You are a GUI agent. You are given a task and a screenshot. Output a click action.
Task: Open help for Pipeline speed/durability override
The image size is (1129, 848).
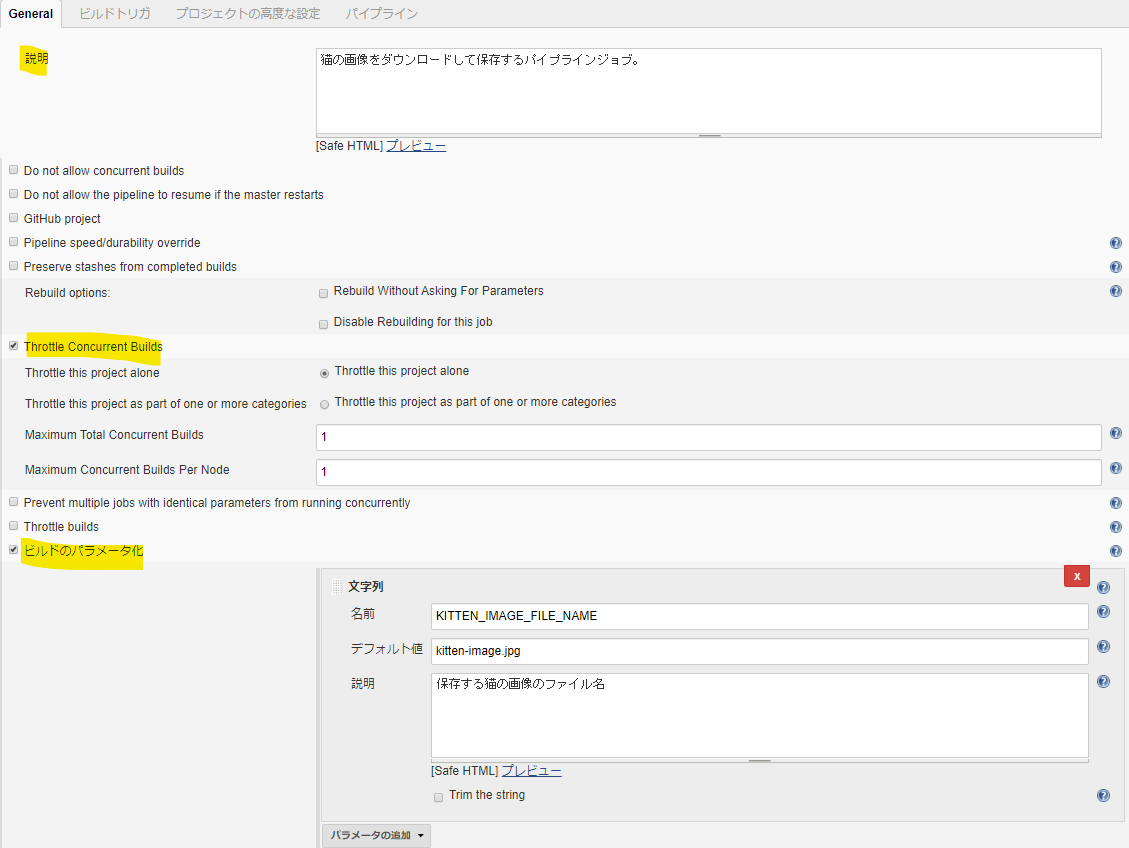[x=1115, y=243]
